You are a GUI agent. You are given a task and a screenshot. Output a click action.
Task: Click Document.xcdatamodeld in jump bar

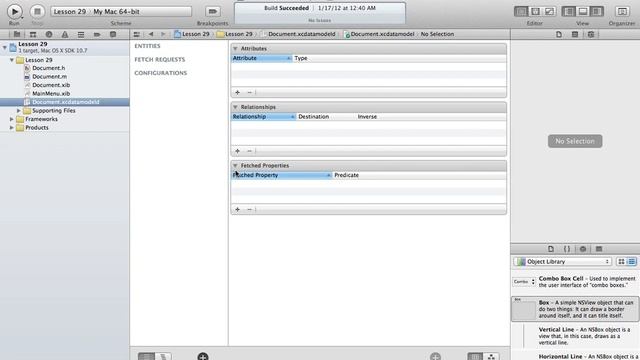pos(298,34)
